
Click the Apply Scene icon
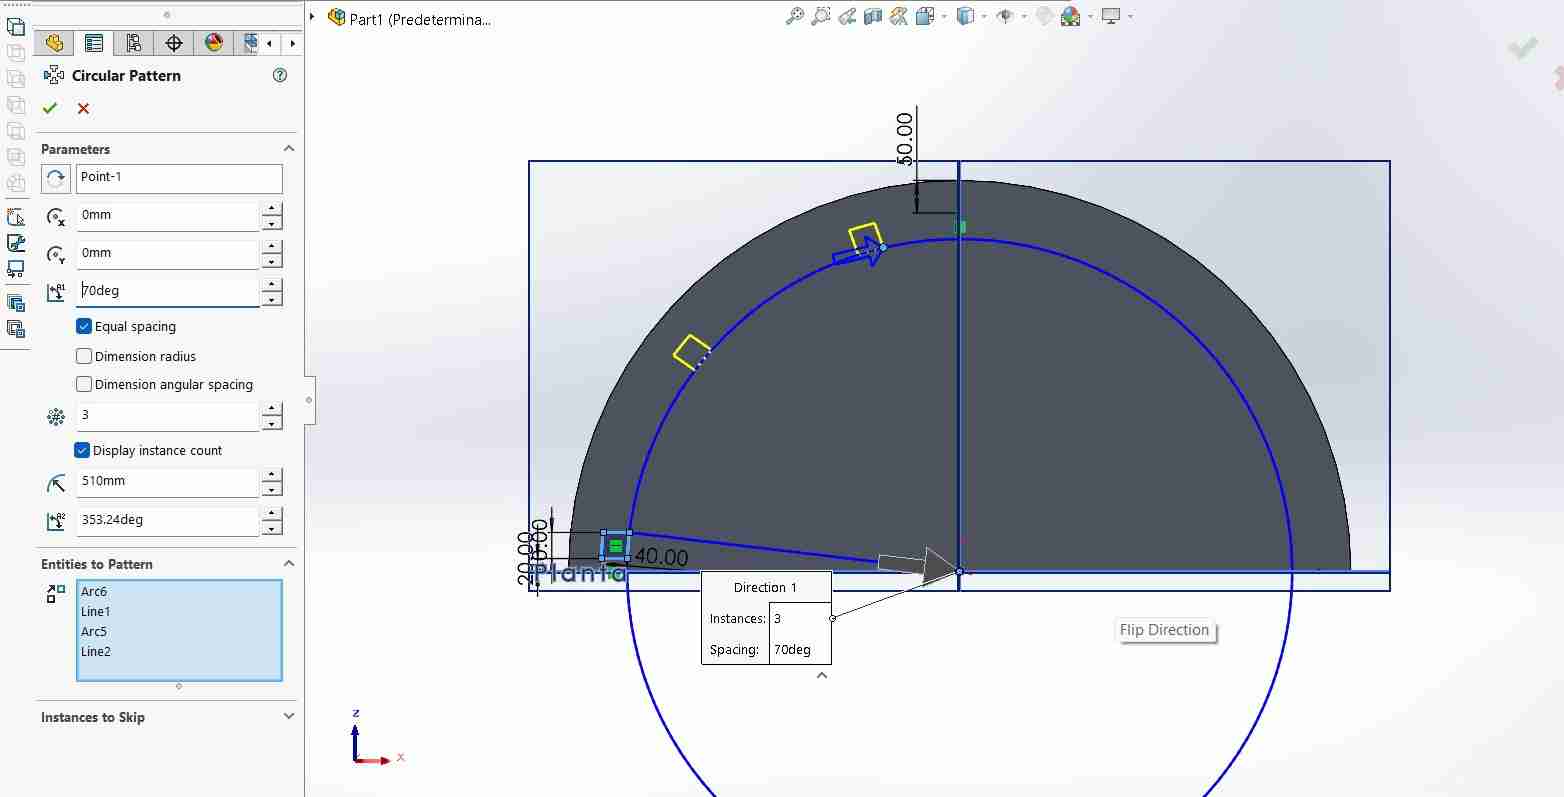pyautogui.click(x=1071, y=16)
